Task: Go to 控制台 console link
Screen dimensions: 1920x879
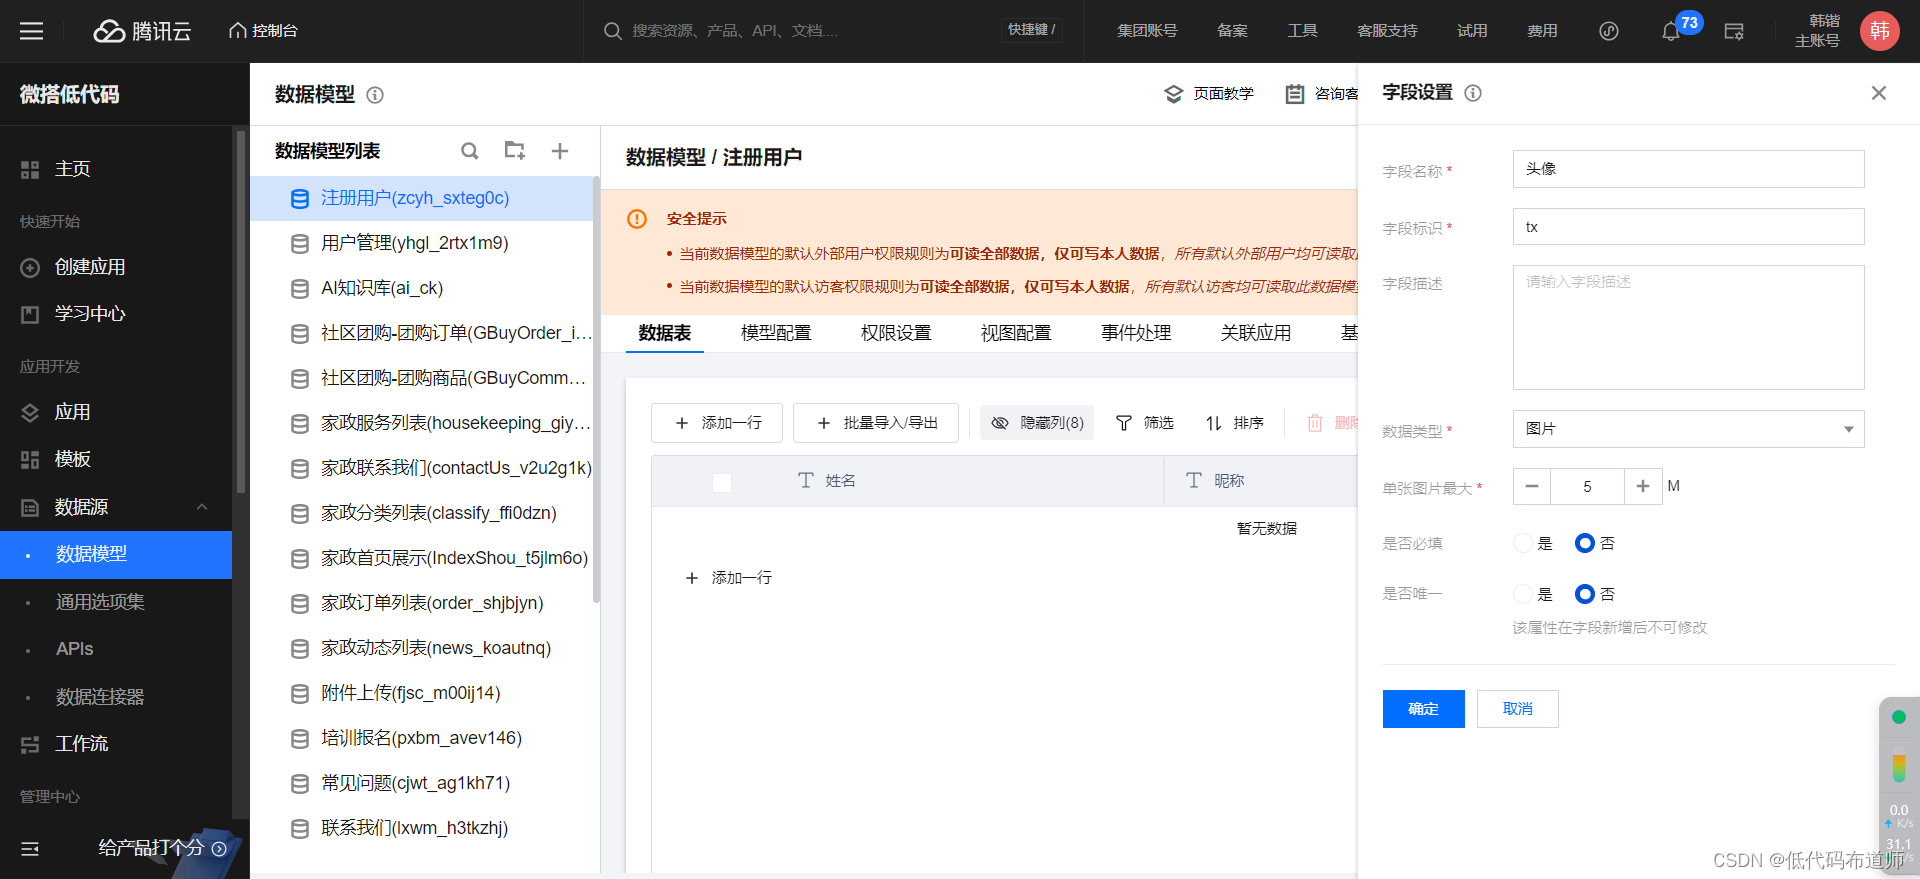Action: click(264, 31)
